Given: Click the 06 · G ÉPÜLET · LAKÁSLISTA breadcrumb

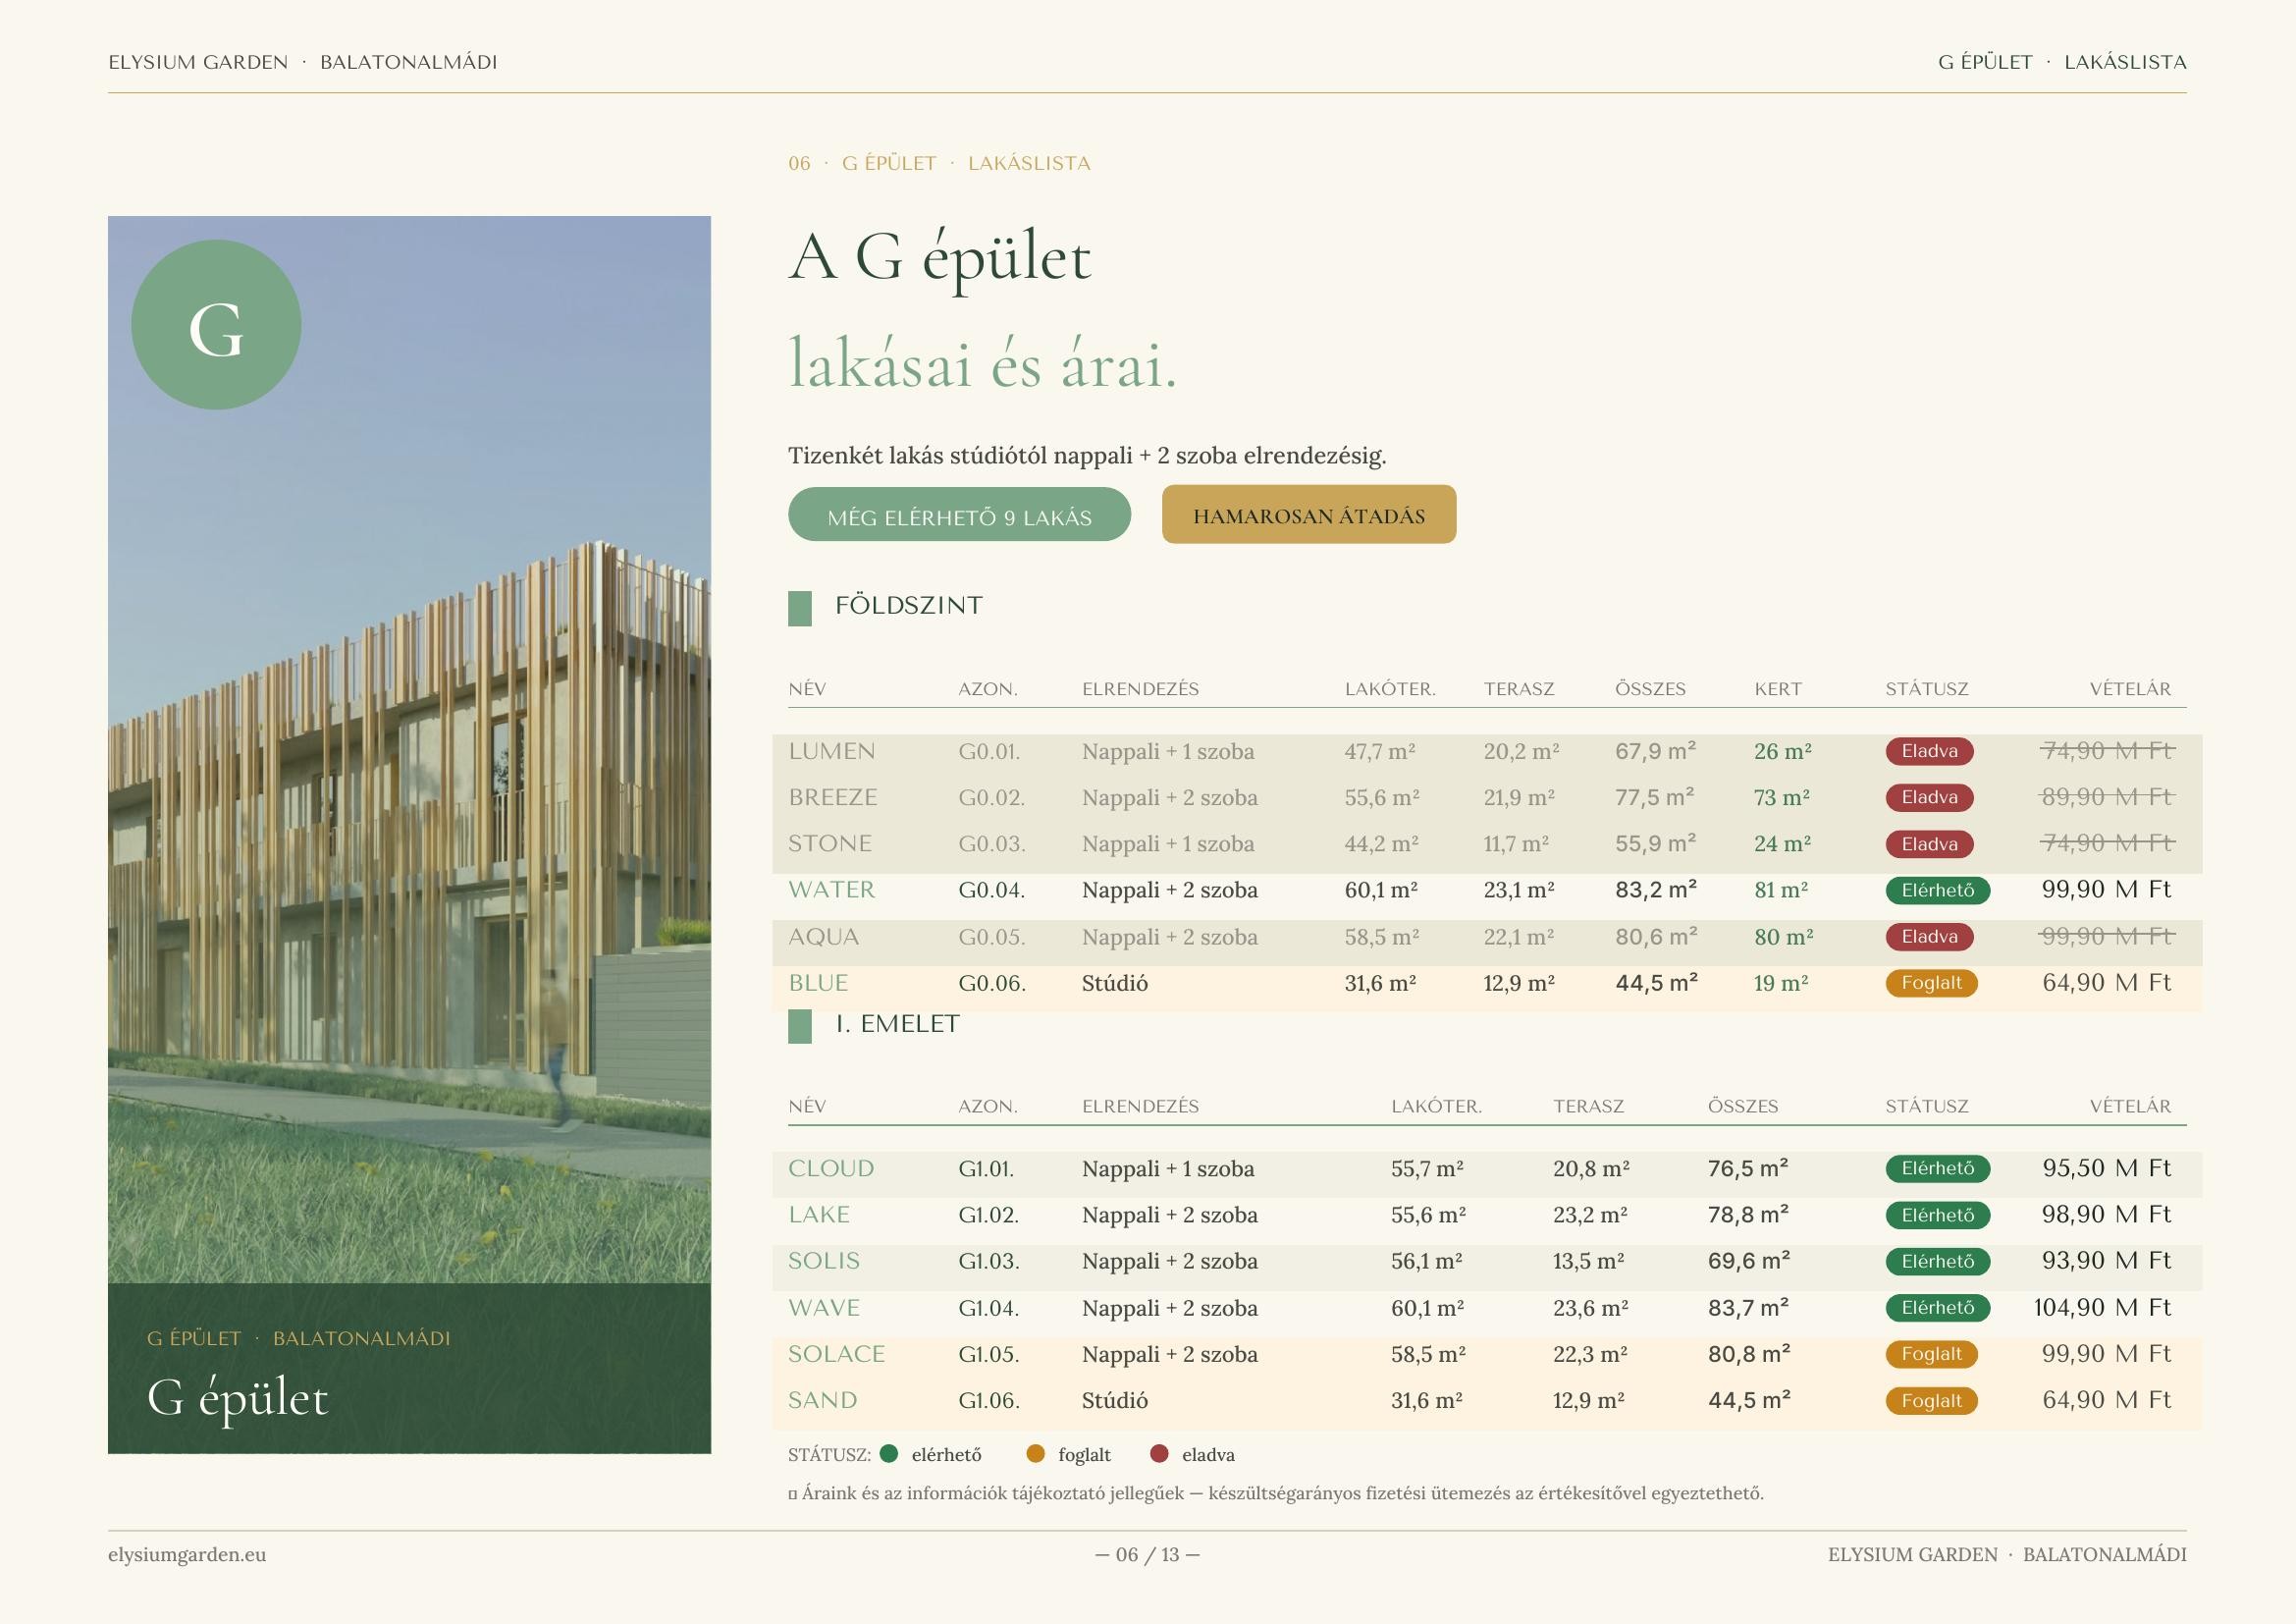Looking at the screenshot, I should (939, 163).
